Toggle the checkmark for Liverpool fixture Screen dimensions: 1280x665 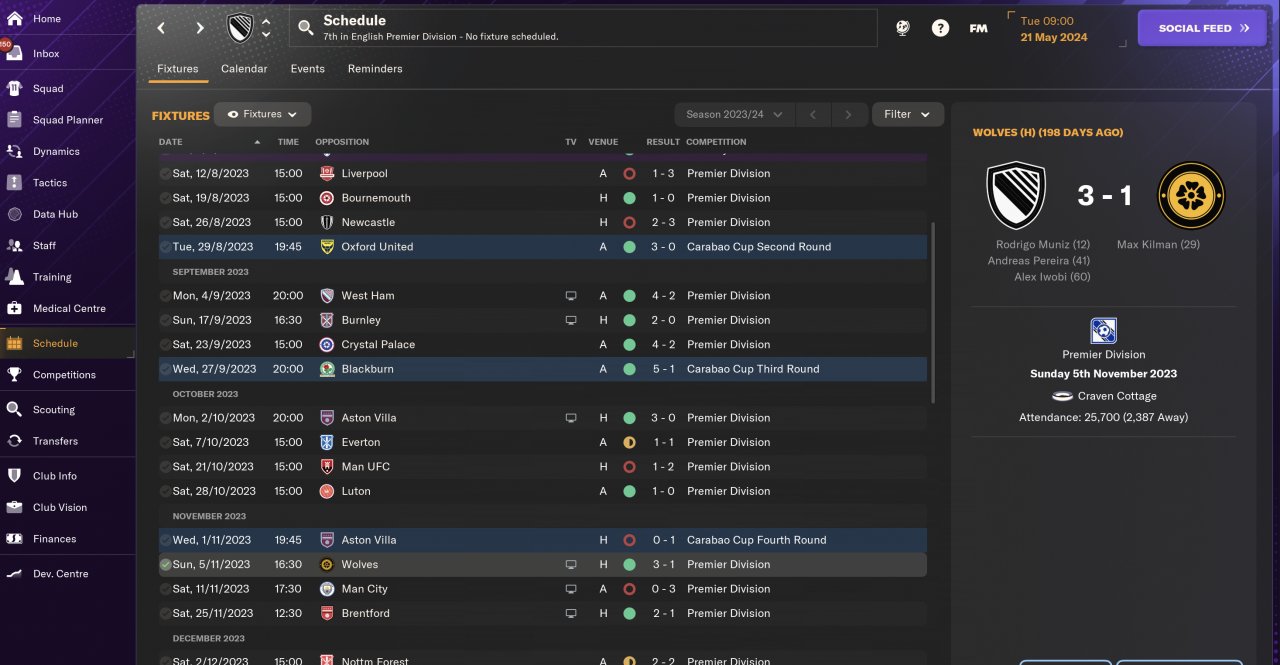(x=165, y=174)
